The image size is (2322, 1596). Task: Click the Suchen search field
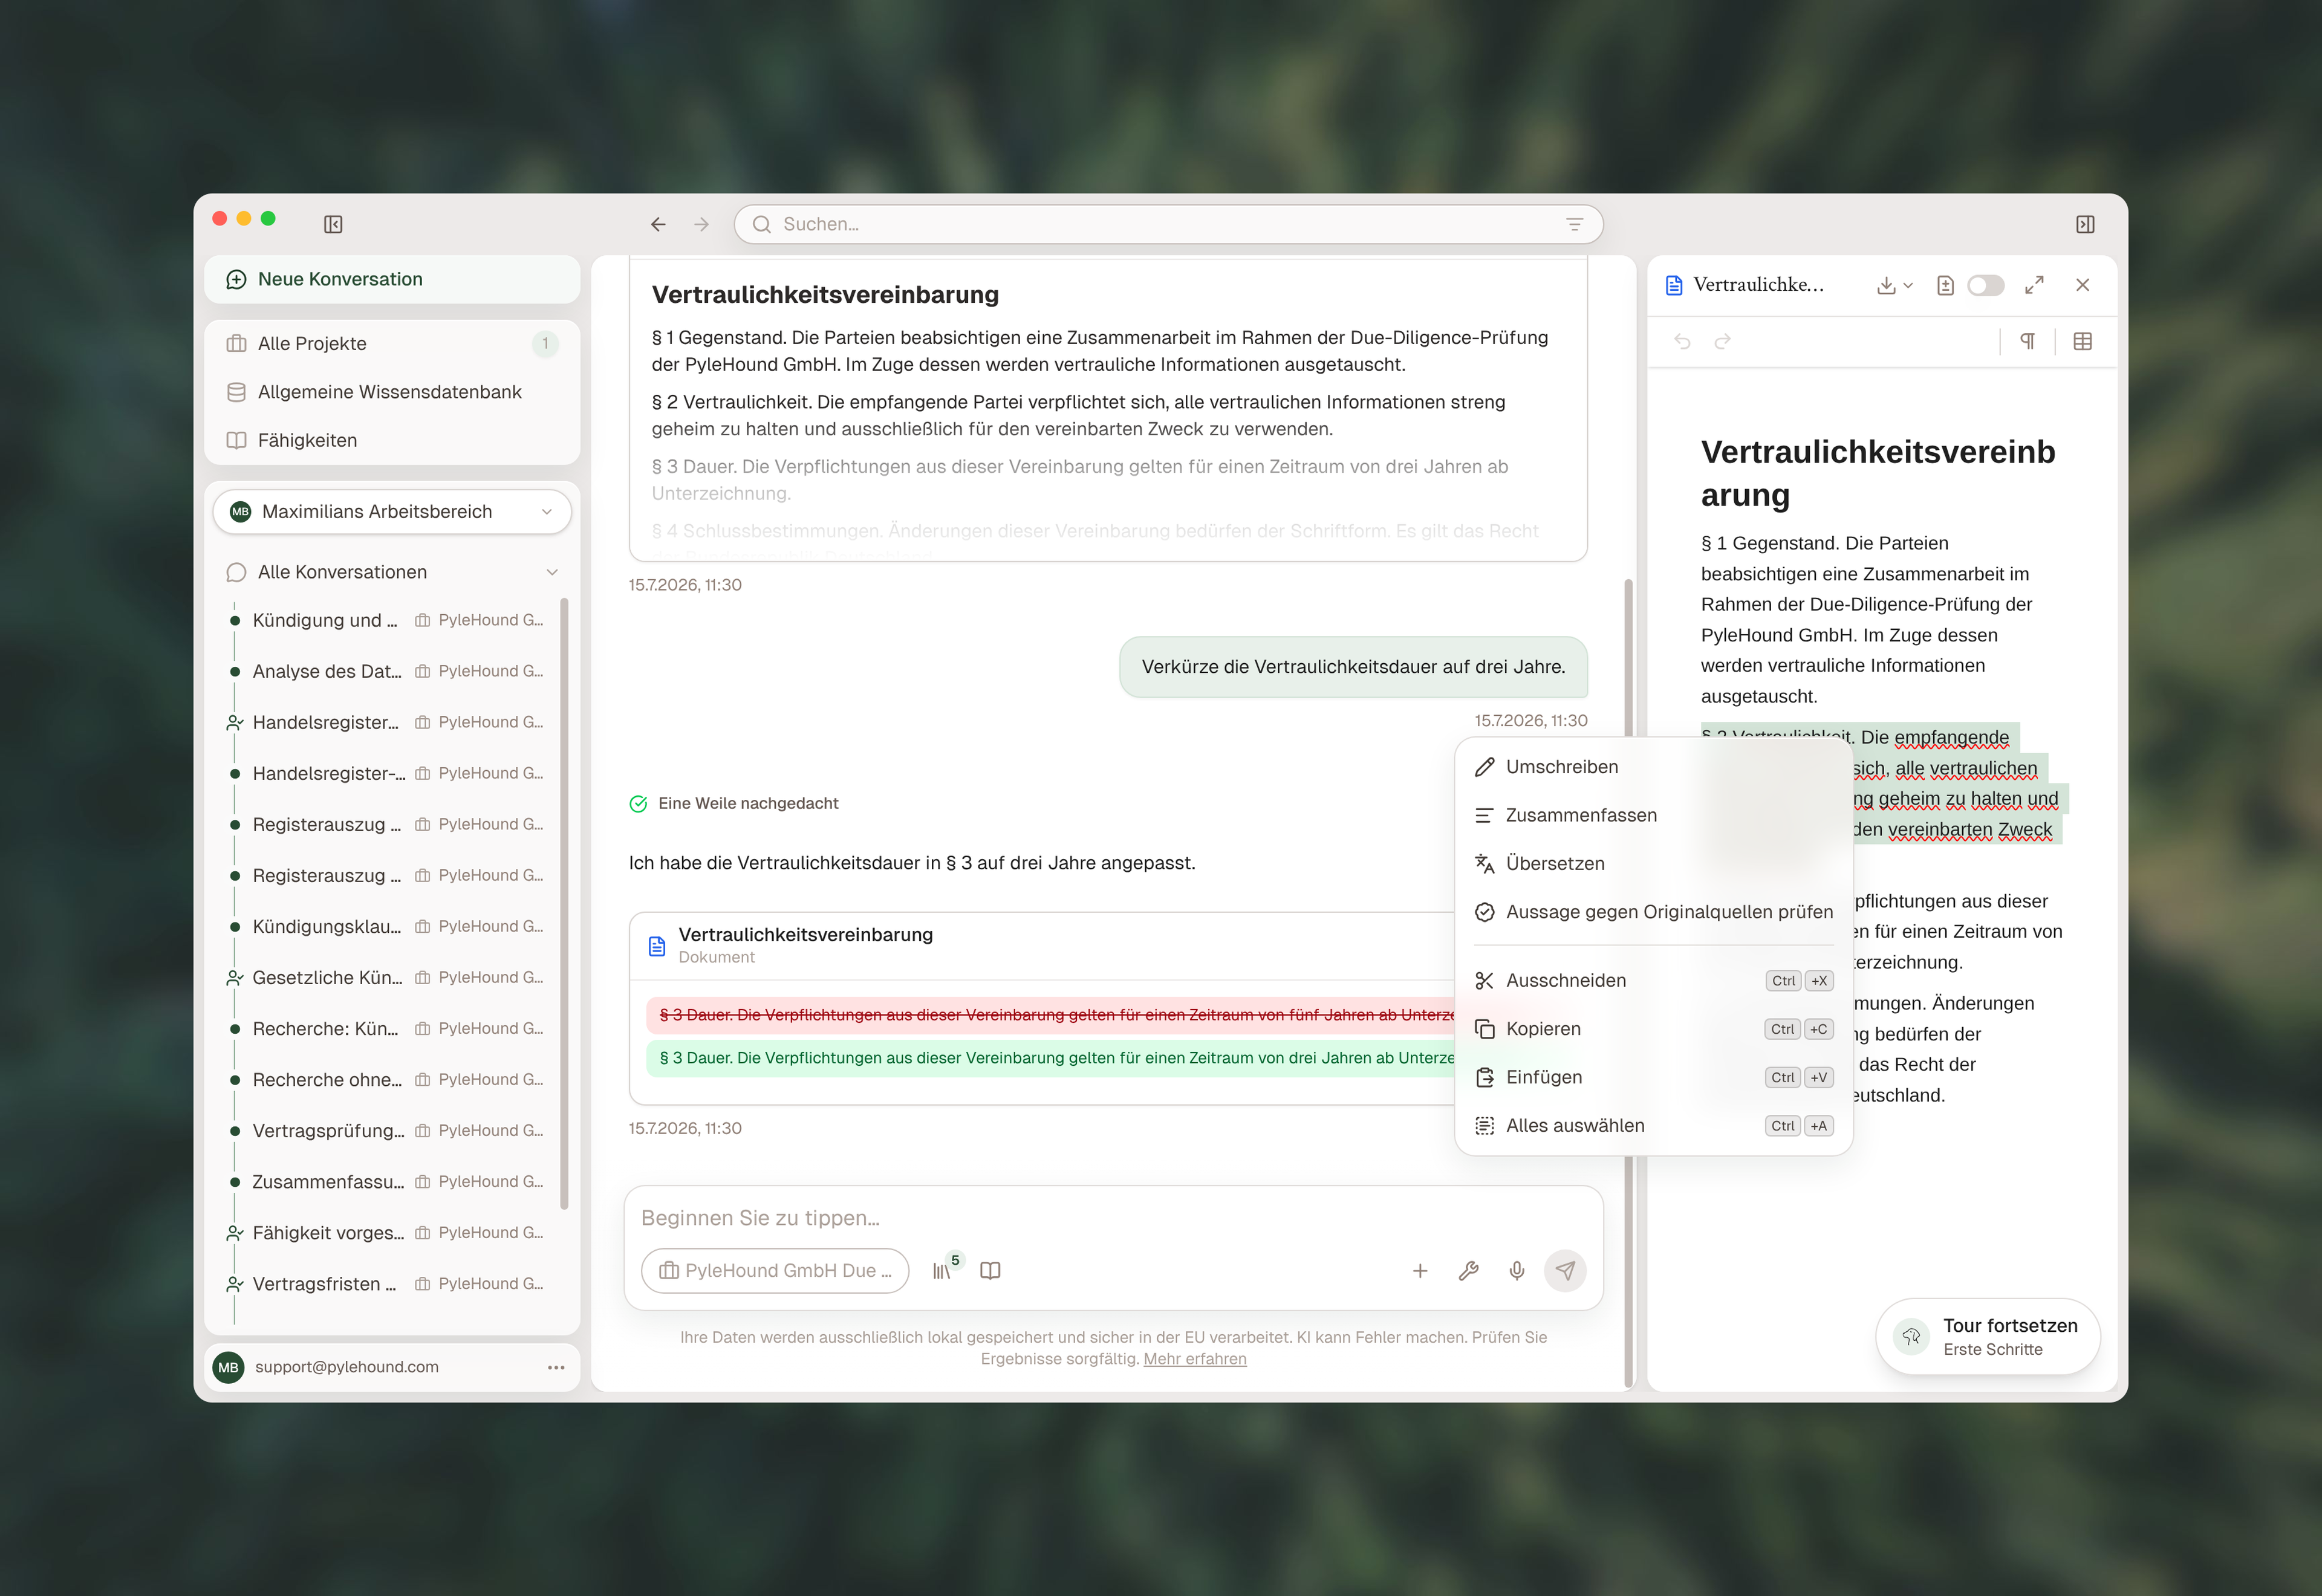(1168, 224)
